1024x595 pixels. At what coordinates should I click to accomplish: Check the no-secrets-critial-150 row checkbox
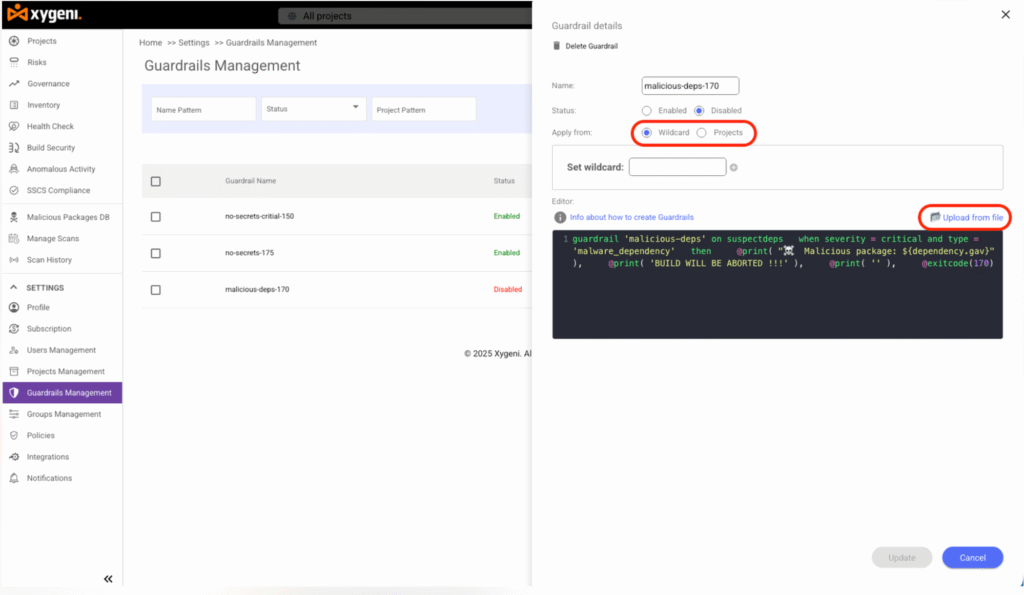(x=155, y=217)
